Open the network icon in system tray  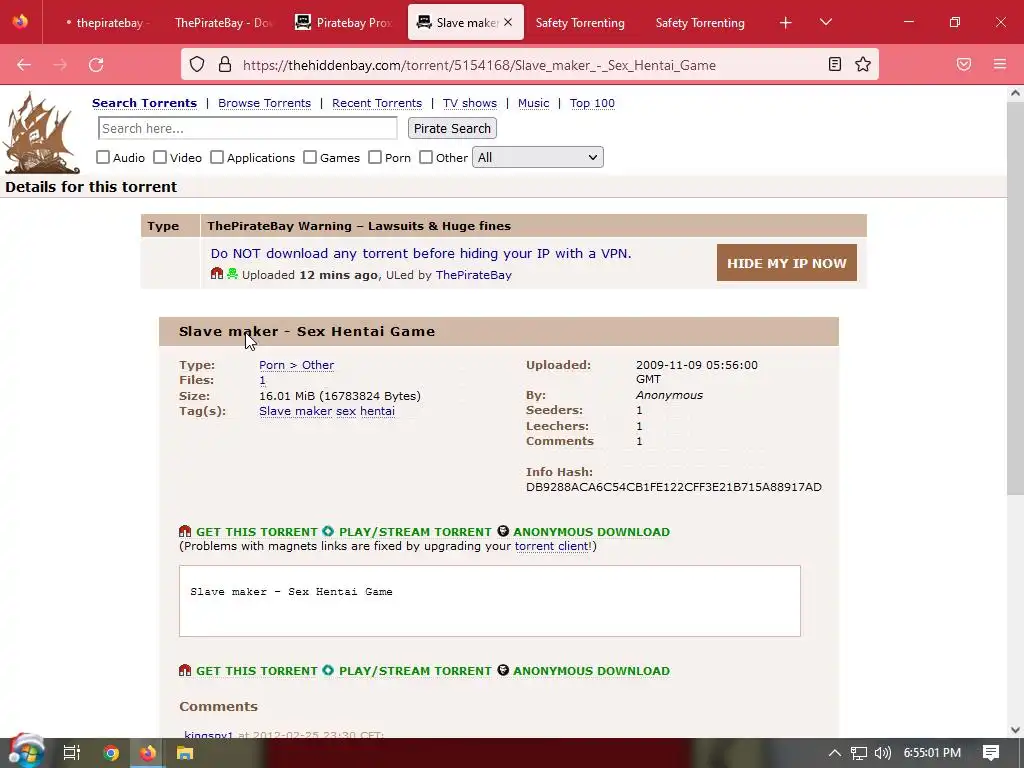click(x=859, y=753)
